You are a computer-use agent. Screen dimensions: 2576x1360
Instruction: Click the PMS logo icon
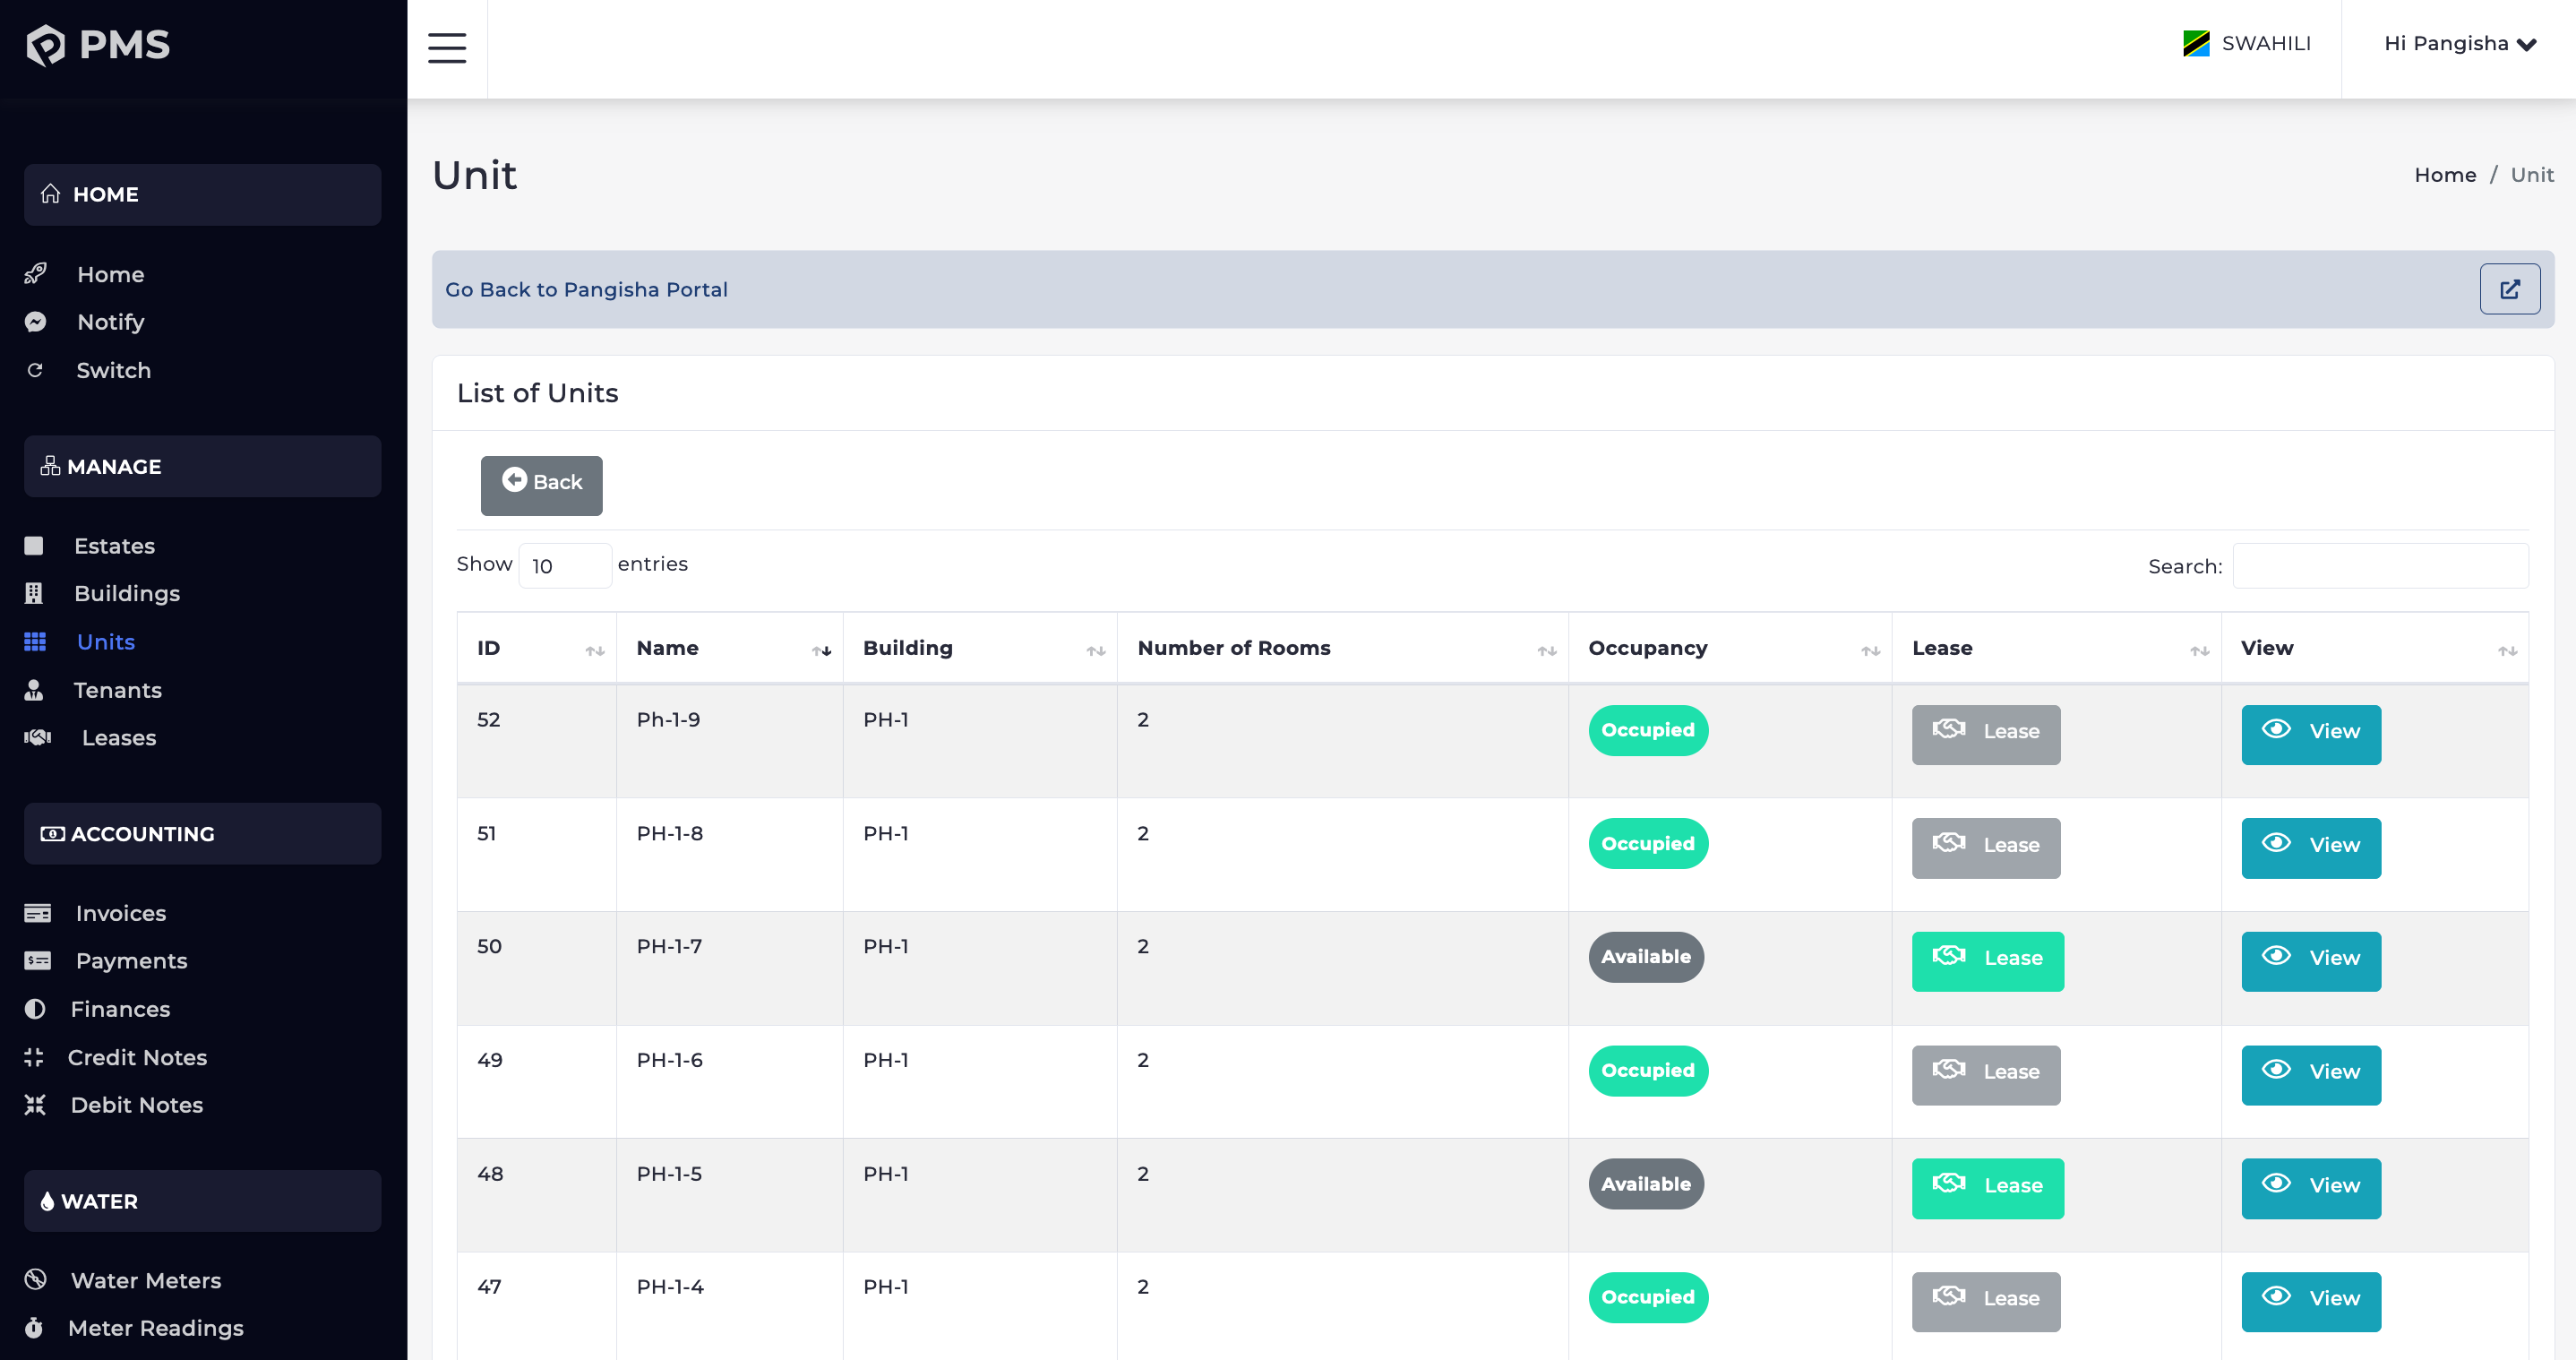[x=46, y=44]
